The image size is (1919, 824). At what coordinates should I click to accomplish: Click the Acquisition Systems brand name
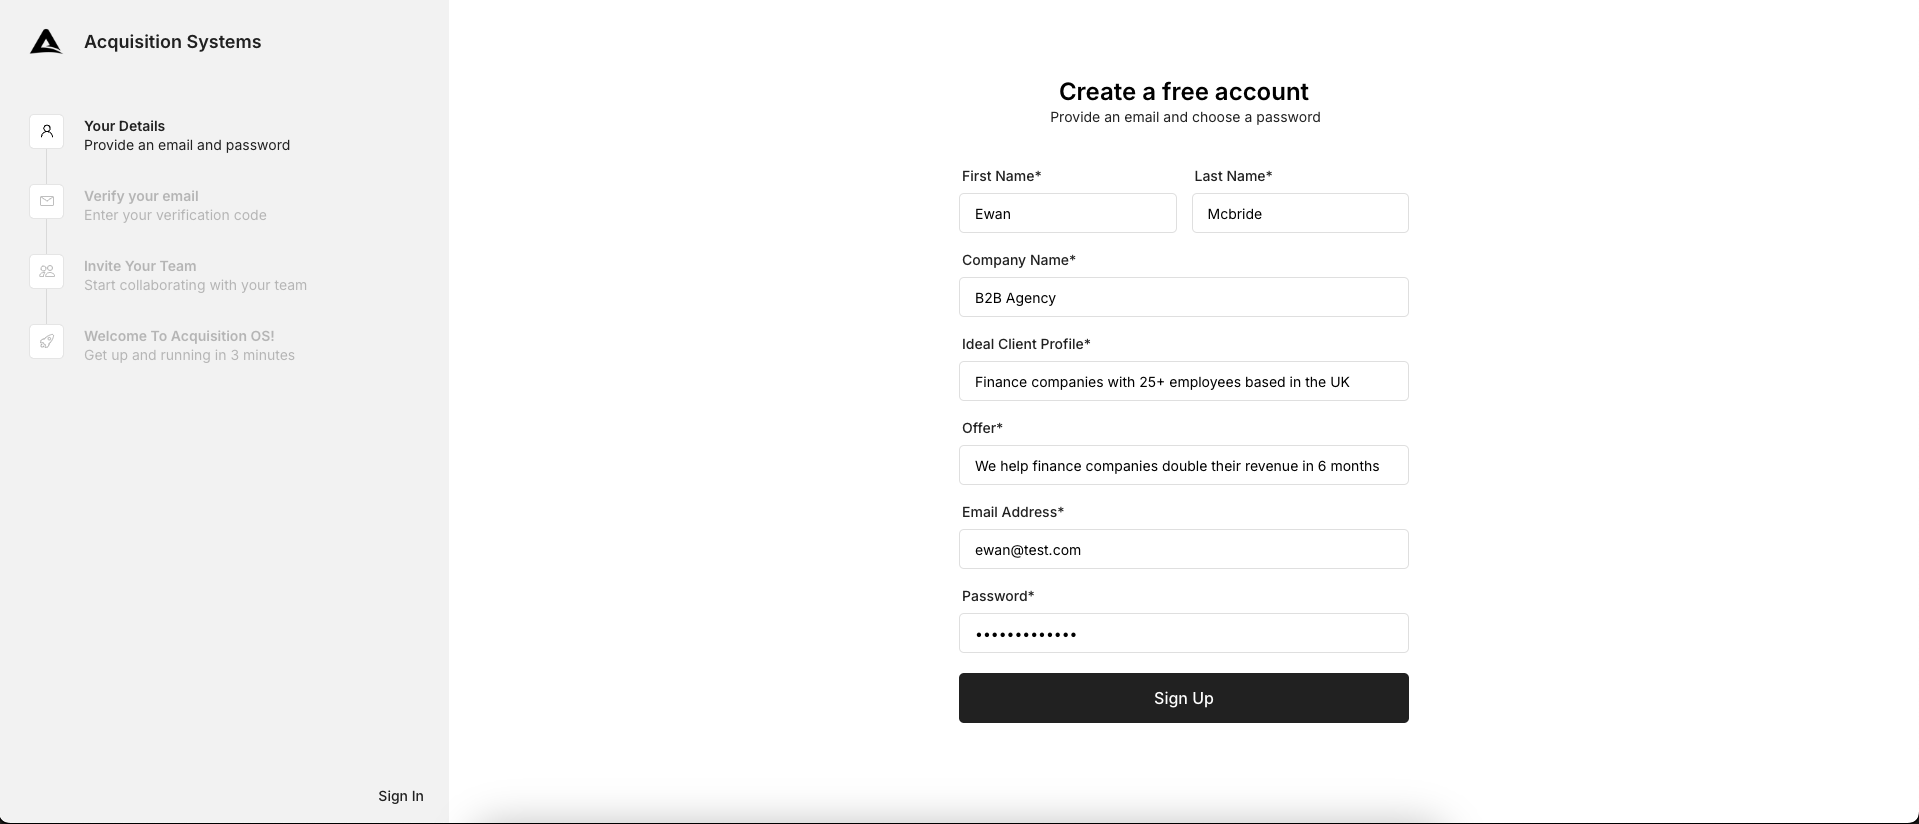click(172, 42)
